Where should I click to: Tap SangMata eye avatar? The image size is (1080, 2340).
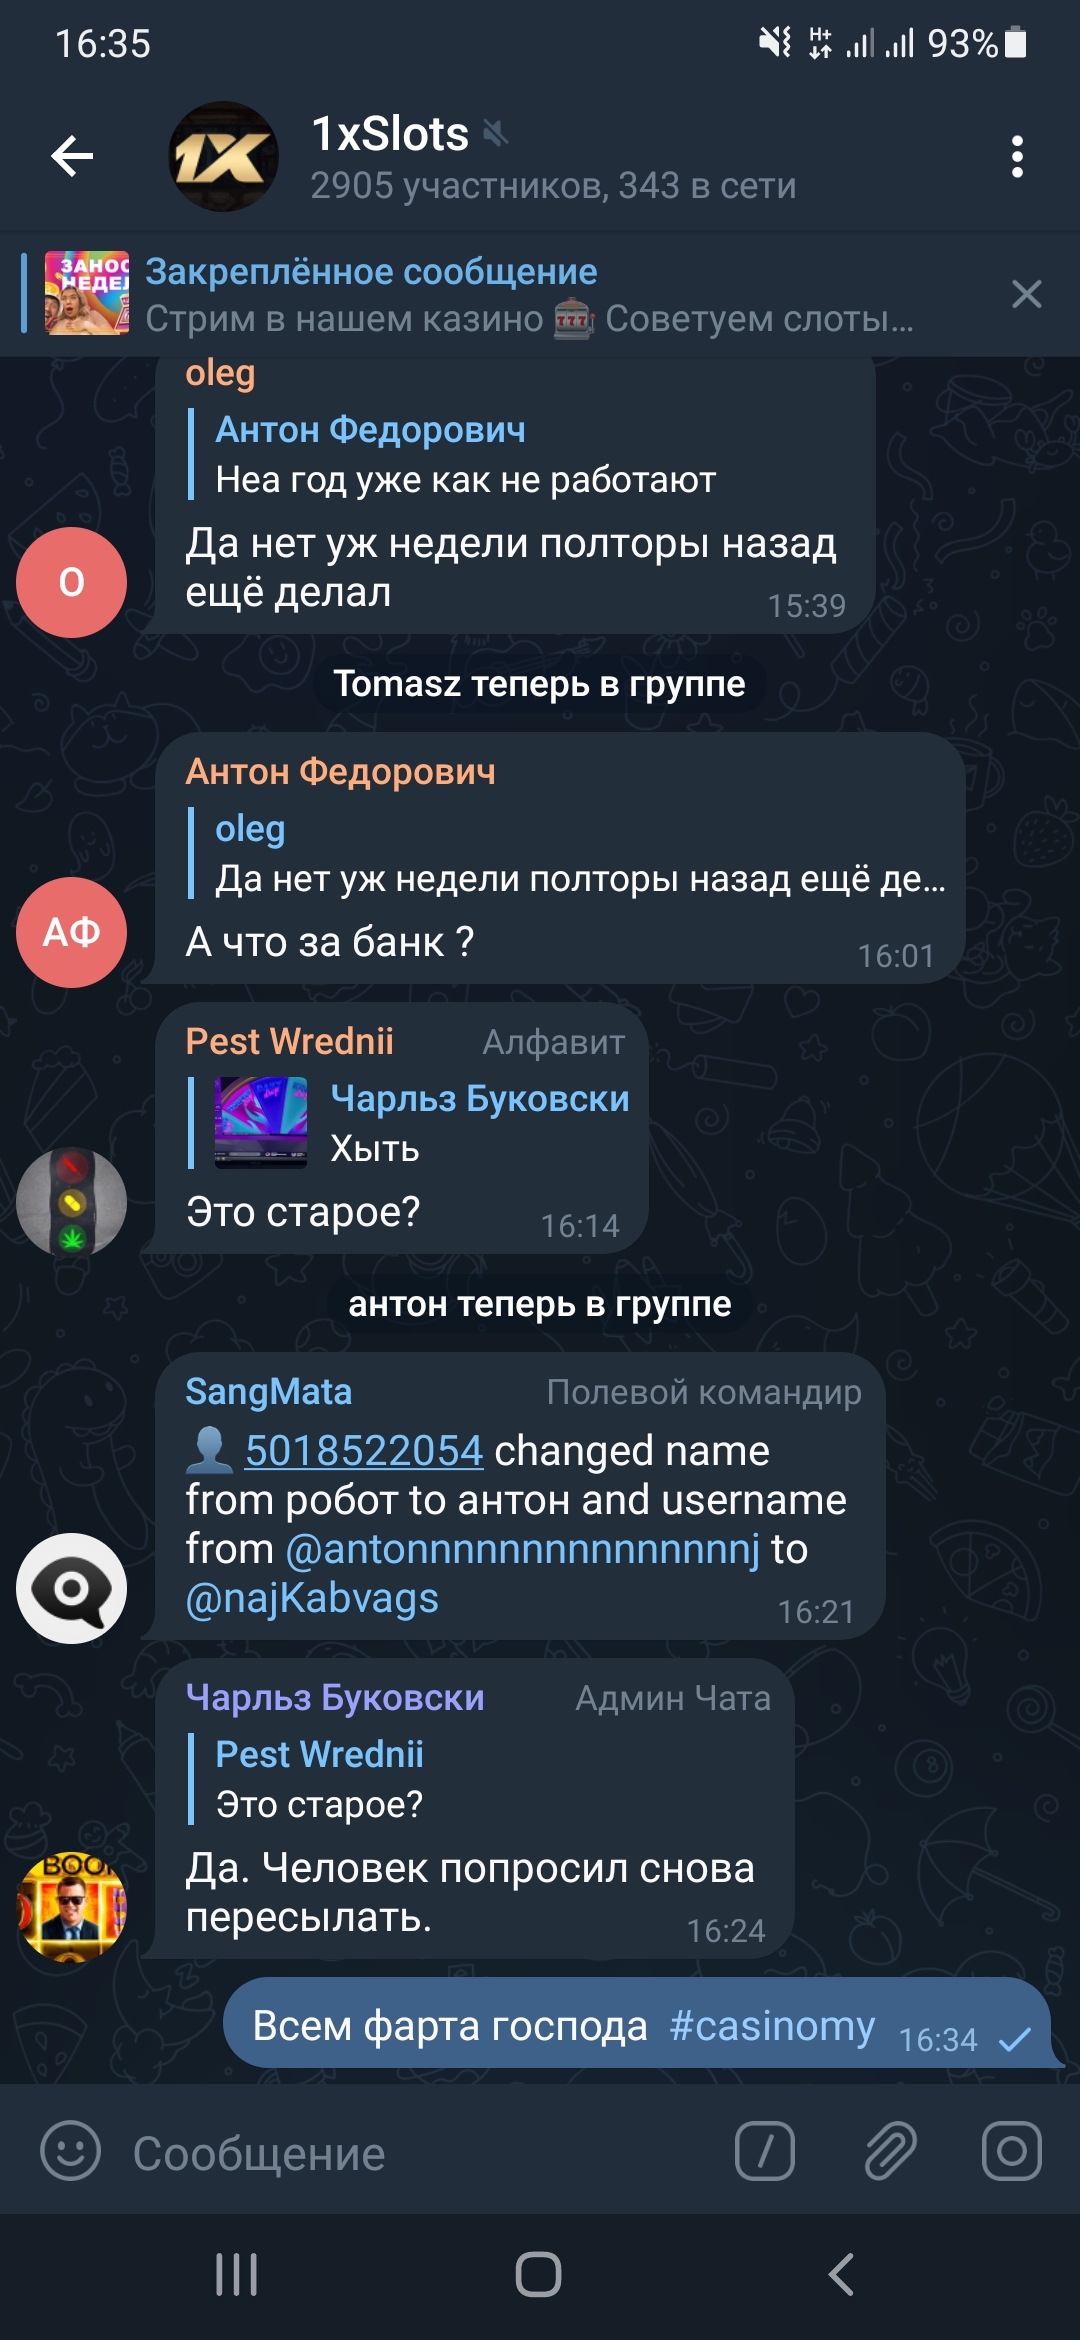tap(71, 1588)
